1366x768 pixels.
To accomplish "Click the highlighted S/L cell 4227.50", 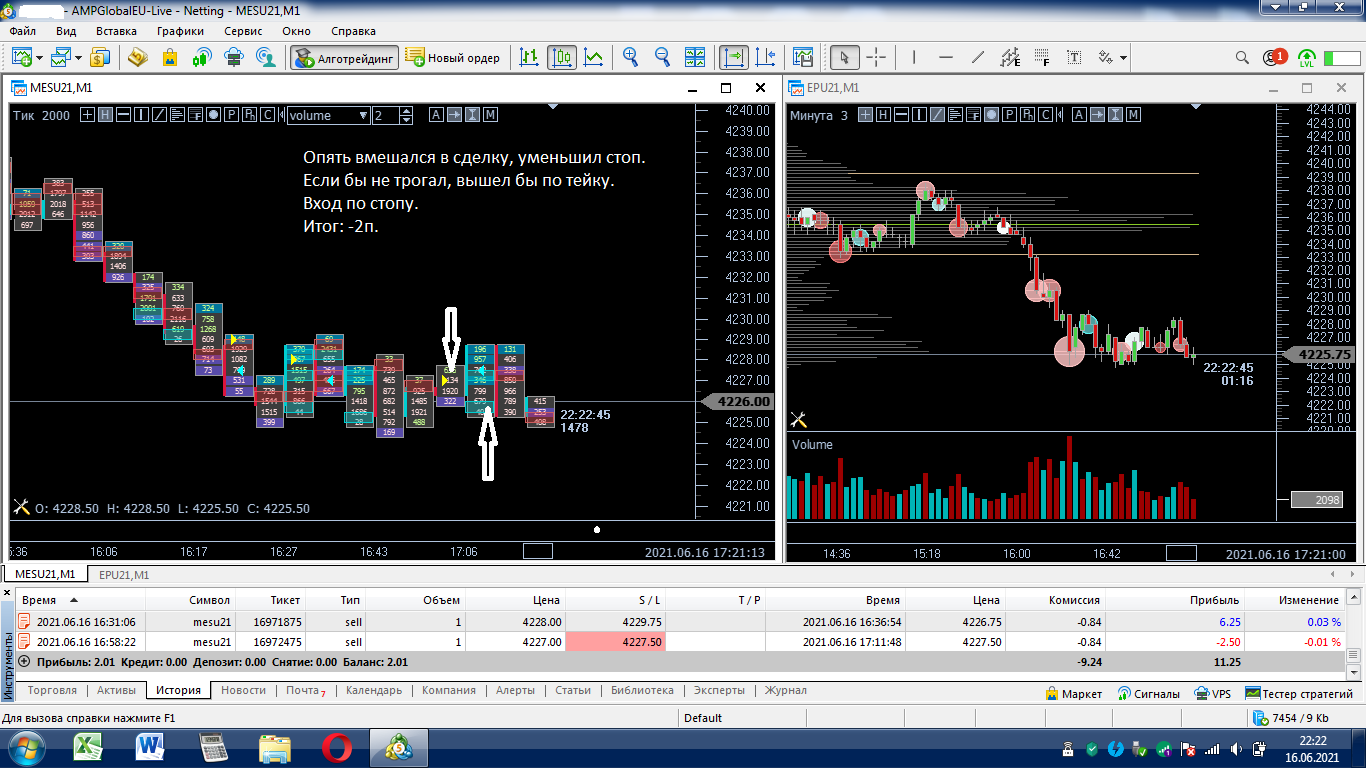I will pyautogui.click(x=615, y=642).
